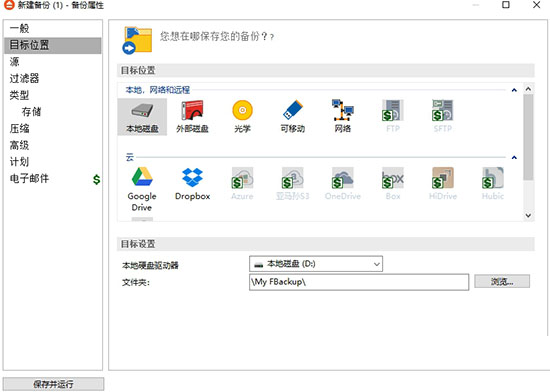
Task: Click the 保存并运行 save and run button
Action: [53, 384]
